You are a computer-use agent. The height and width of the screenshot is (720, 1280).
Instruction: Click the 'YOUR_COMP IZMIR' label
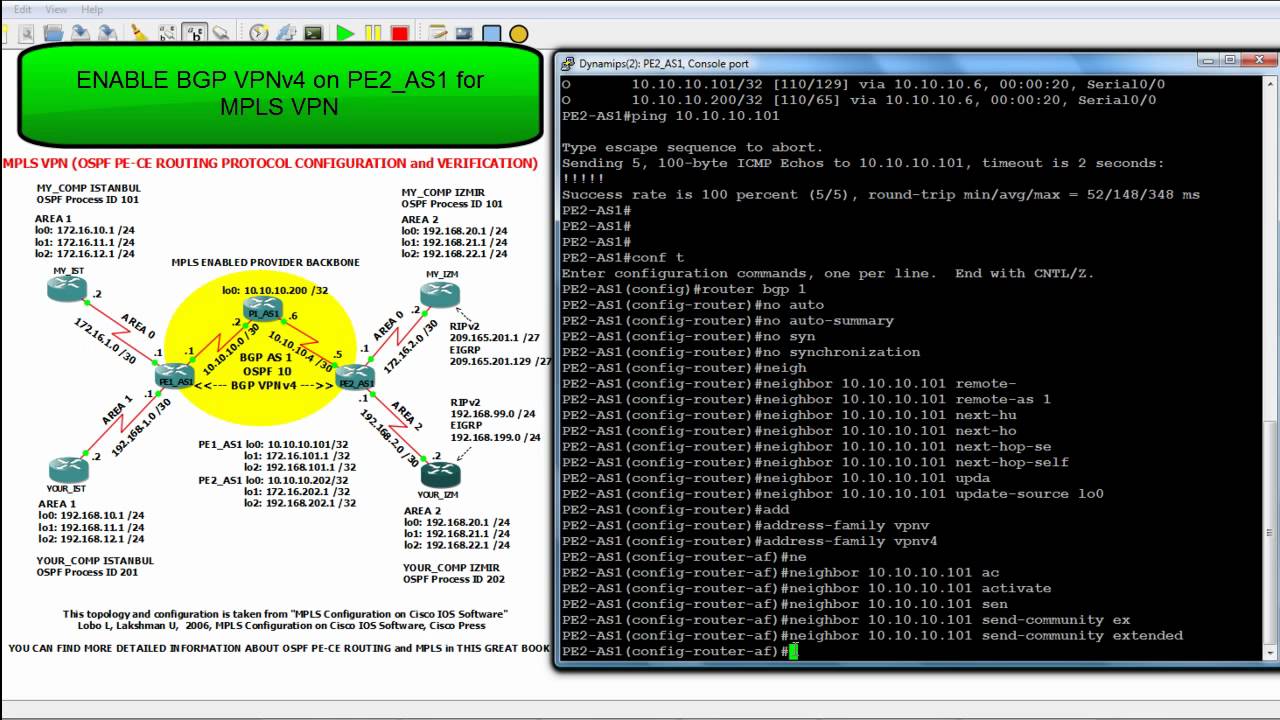(453, 567)
